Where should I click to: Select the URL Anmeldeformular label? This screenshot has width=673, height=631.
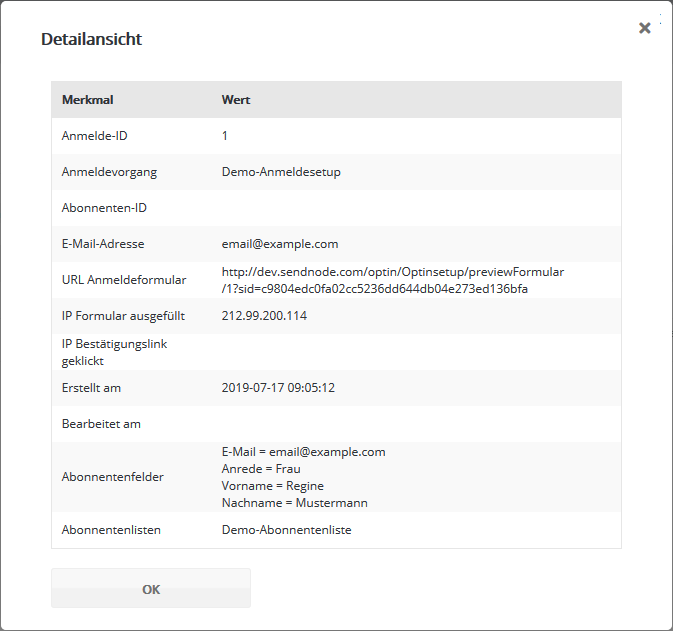[x=124, y=280]
